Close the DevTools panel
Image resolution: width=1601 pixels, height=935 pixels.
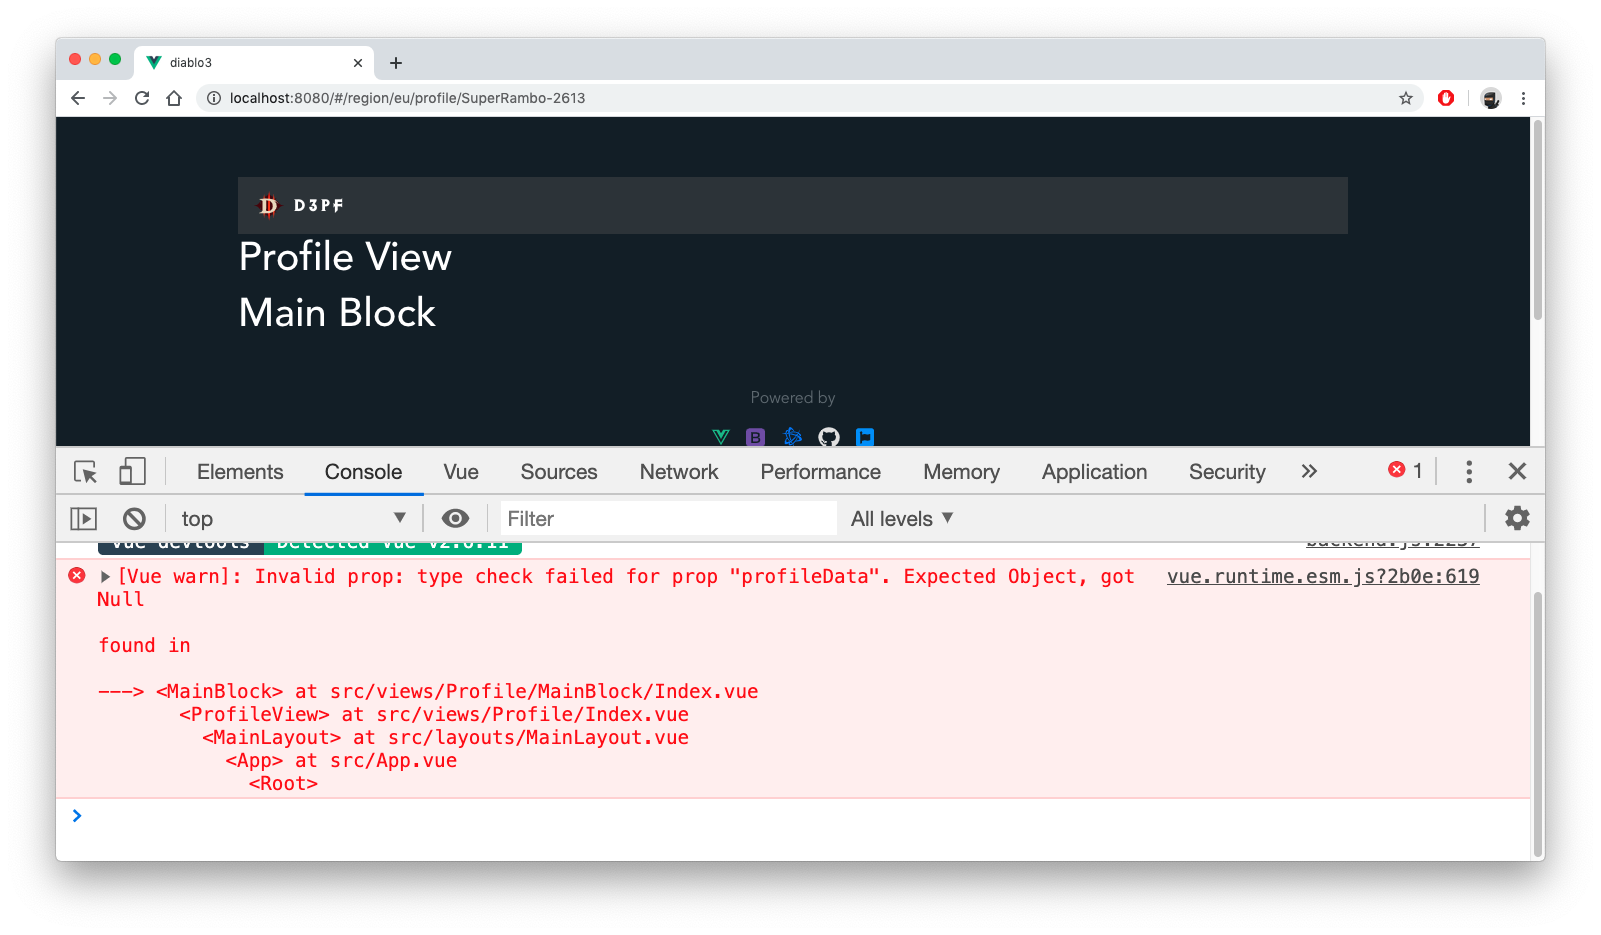pos(1517,471)
